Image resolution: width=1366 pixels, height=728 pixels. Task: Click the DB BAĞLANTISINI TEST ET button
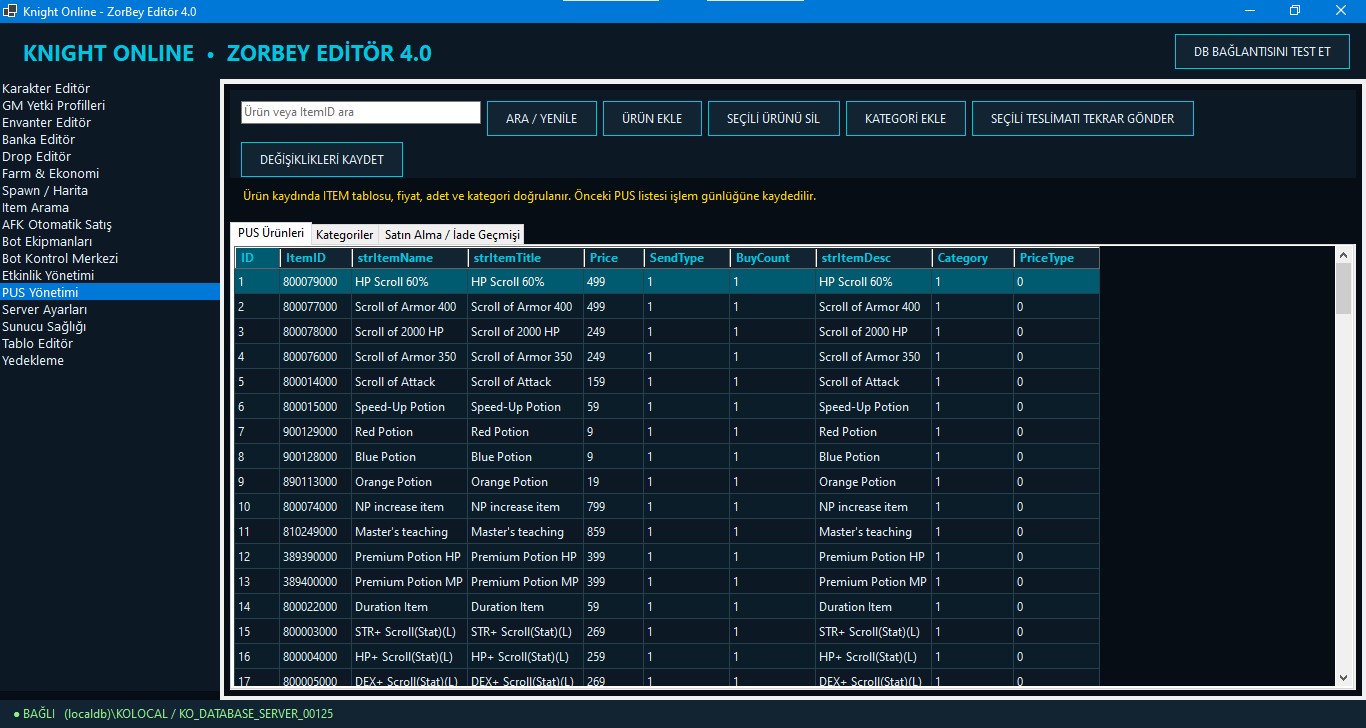(x=1262, y=52)
